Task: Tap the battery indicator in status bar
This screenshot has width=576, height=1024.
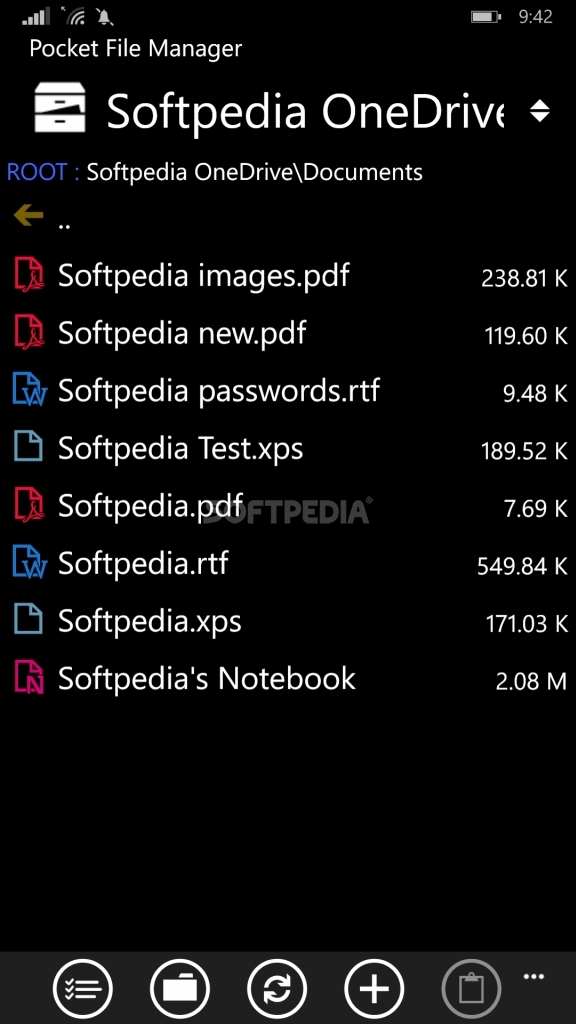Action: coord(486,17)
